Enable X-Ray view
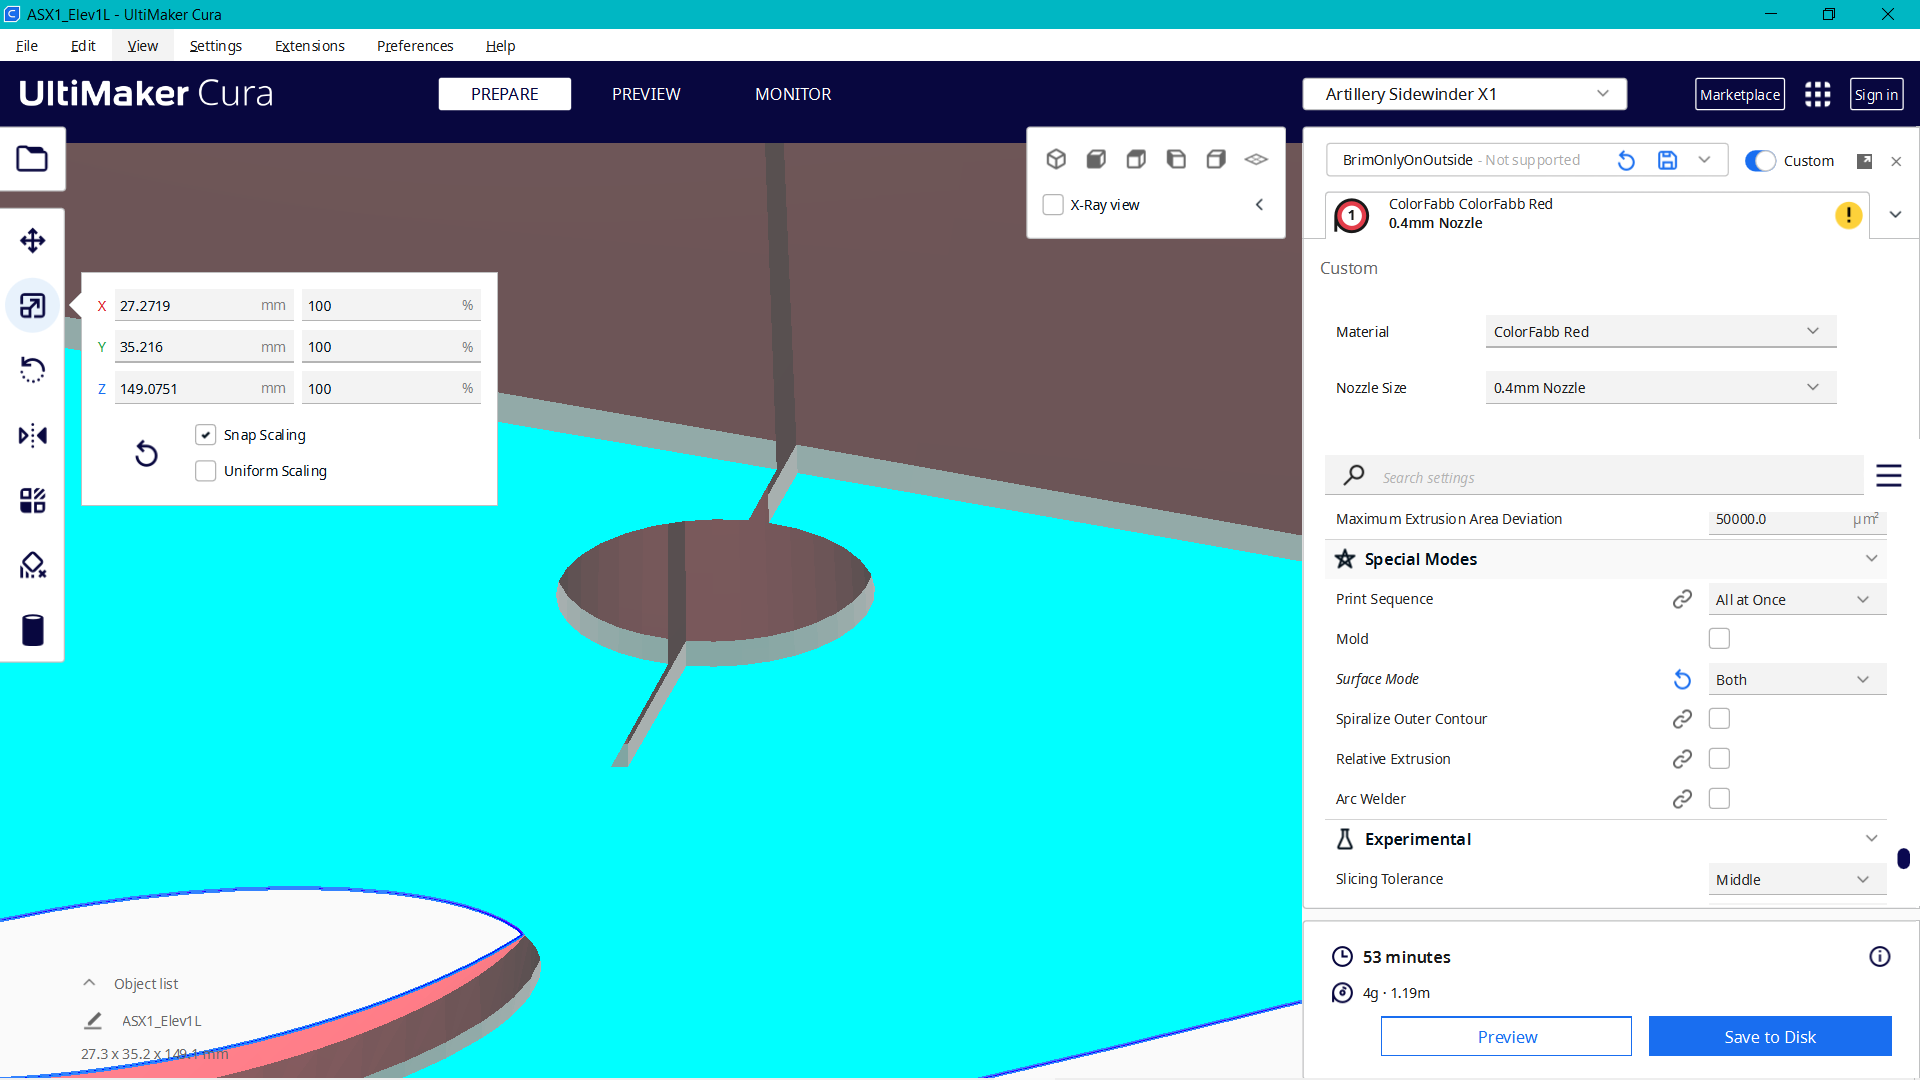The width and height of the screenshot is (1920, 1080). (1052, 204)
